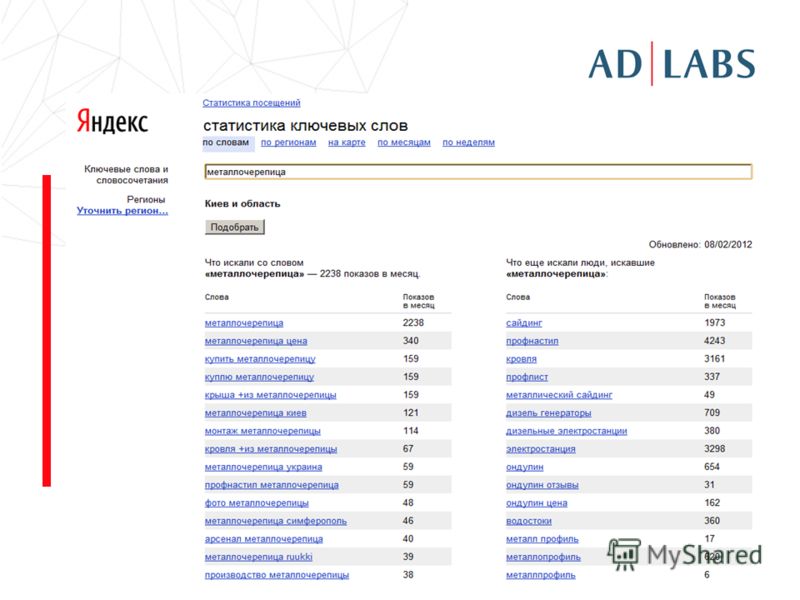The width and height of the screenshot is (800, 600).
Task: Click the статистика ключевых слов heading
Action: point(306,126)
